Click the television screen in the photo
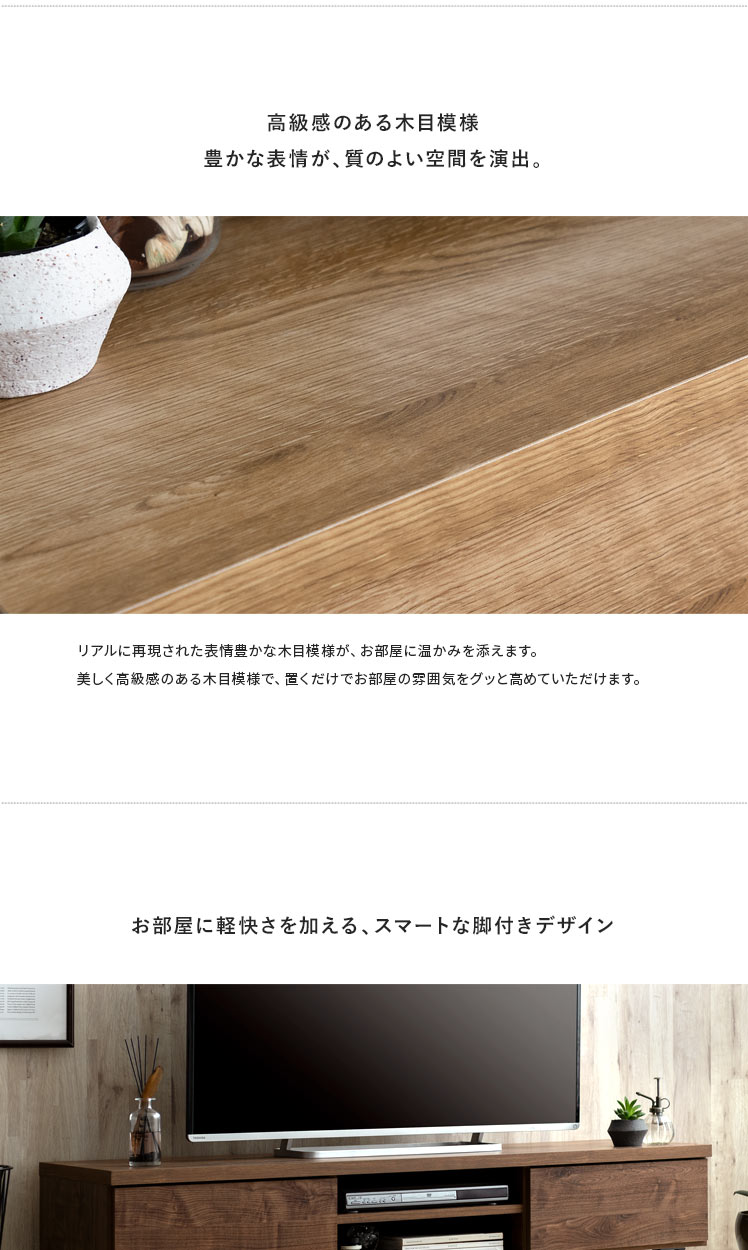The height and width of the screenshot is (1250, 748). pyautogui.click(x=384, y=1059)
